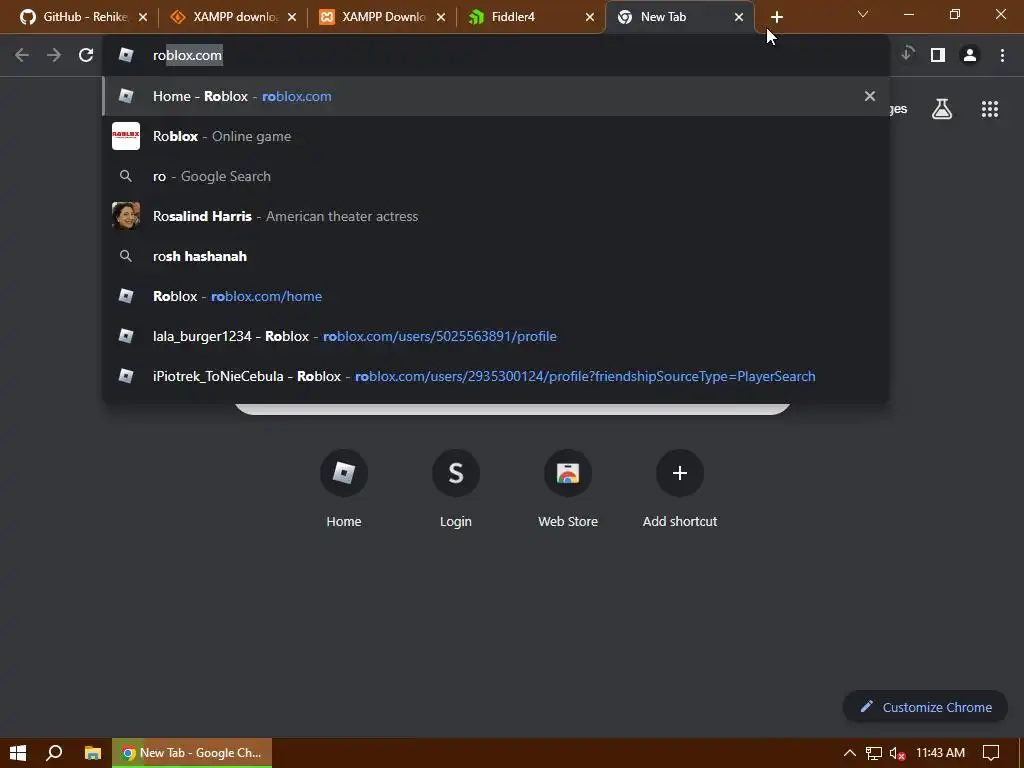Select Roblox Online game suggestion

pyautogui.click(x=496, y=136)
